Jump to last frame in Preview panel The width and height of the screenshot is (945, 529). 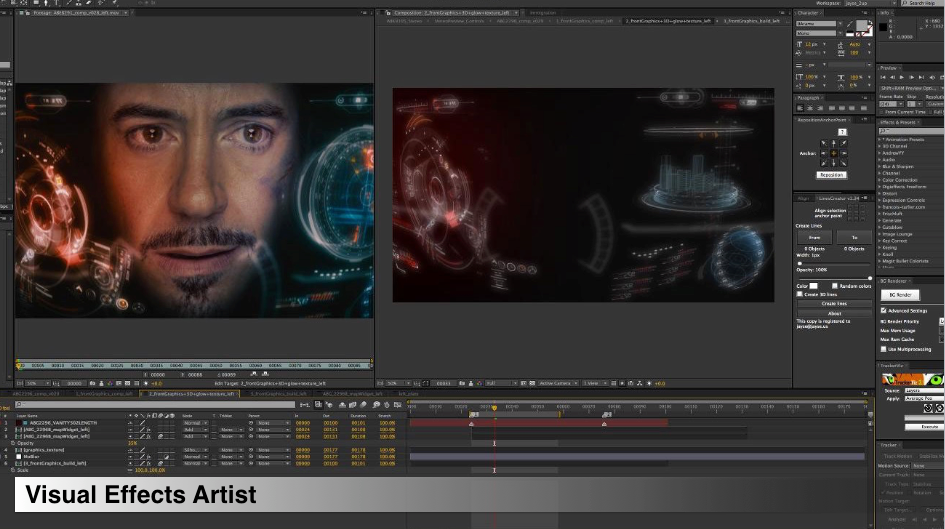pos(921,77)
